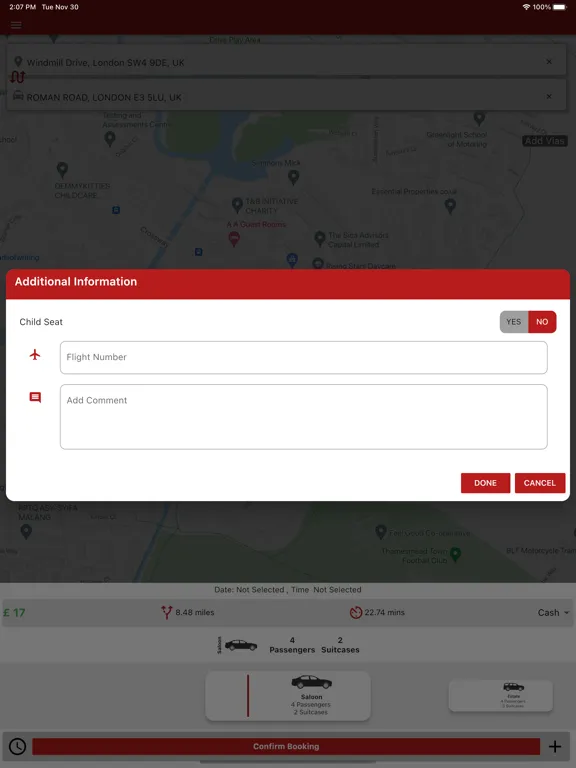The height and width of the screenshot is (768, 576).
Task: Open the hamburger menu
Action: [x=16, y=25]
